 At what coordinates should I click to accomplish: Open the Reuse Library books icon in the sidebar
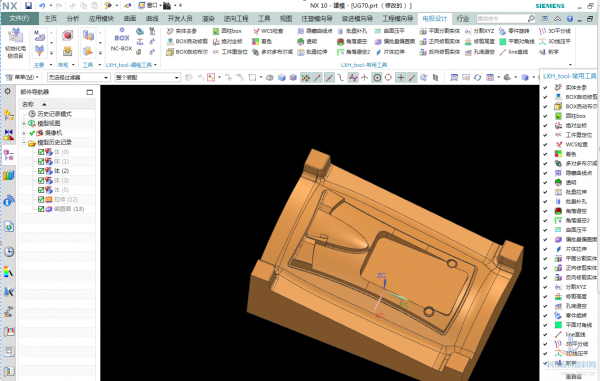9,176
